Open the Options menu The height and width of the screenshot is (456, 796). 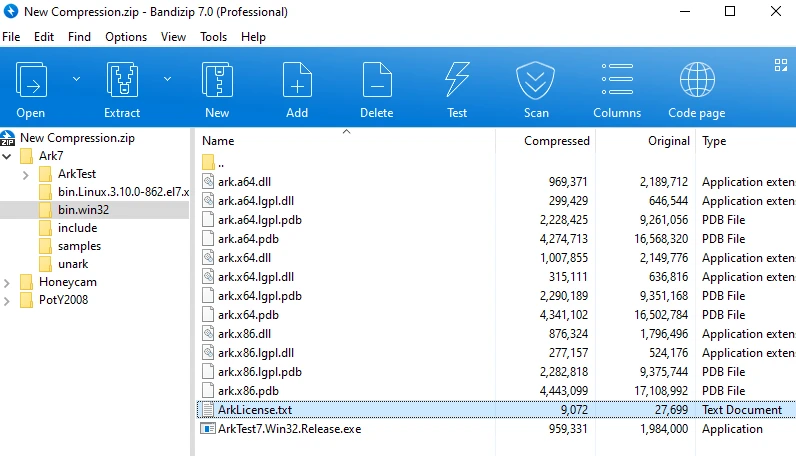126,37
